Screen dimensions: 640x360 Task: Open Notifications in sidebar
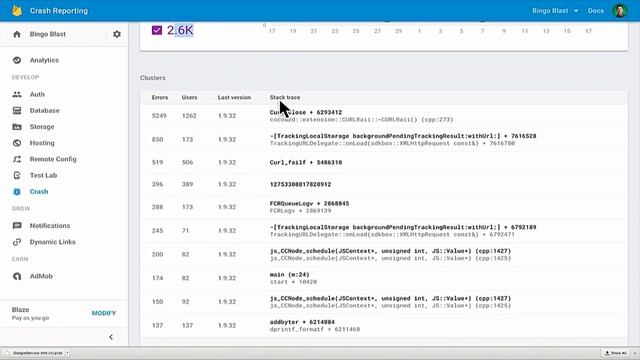(x=50, y=226)
